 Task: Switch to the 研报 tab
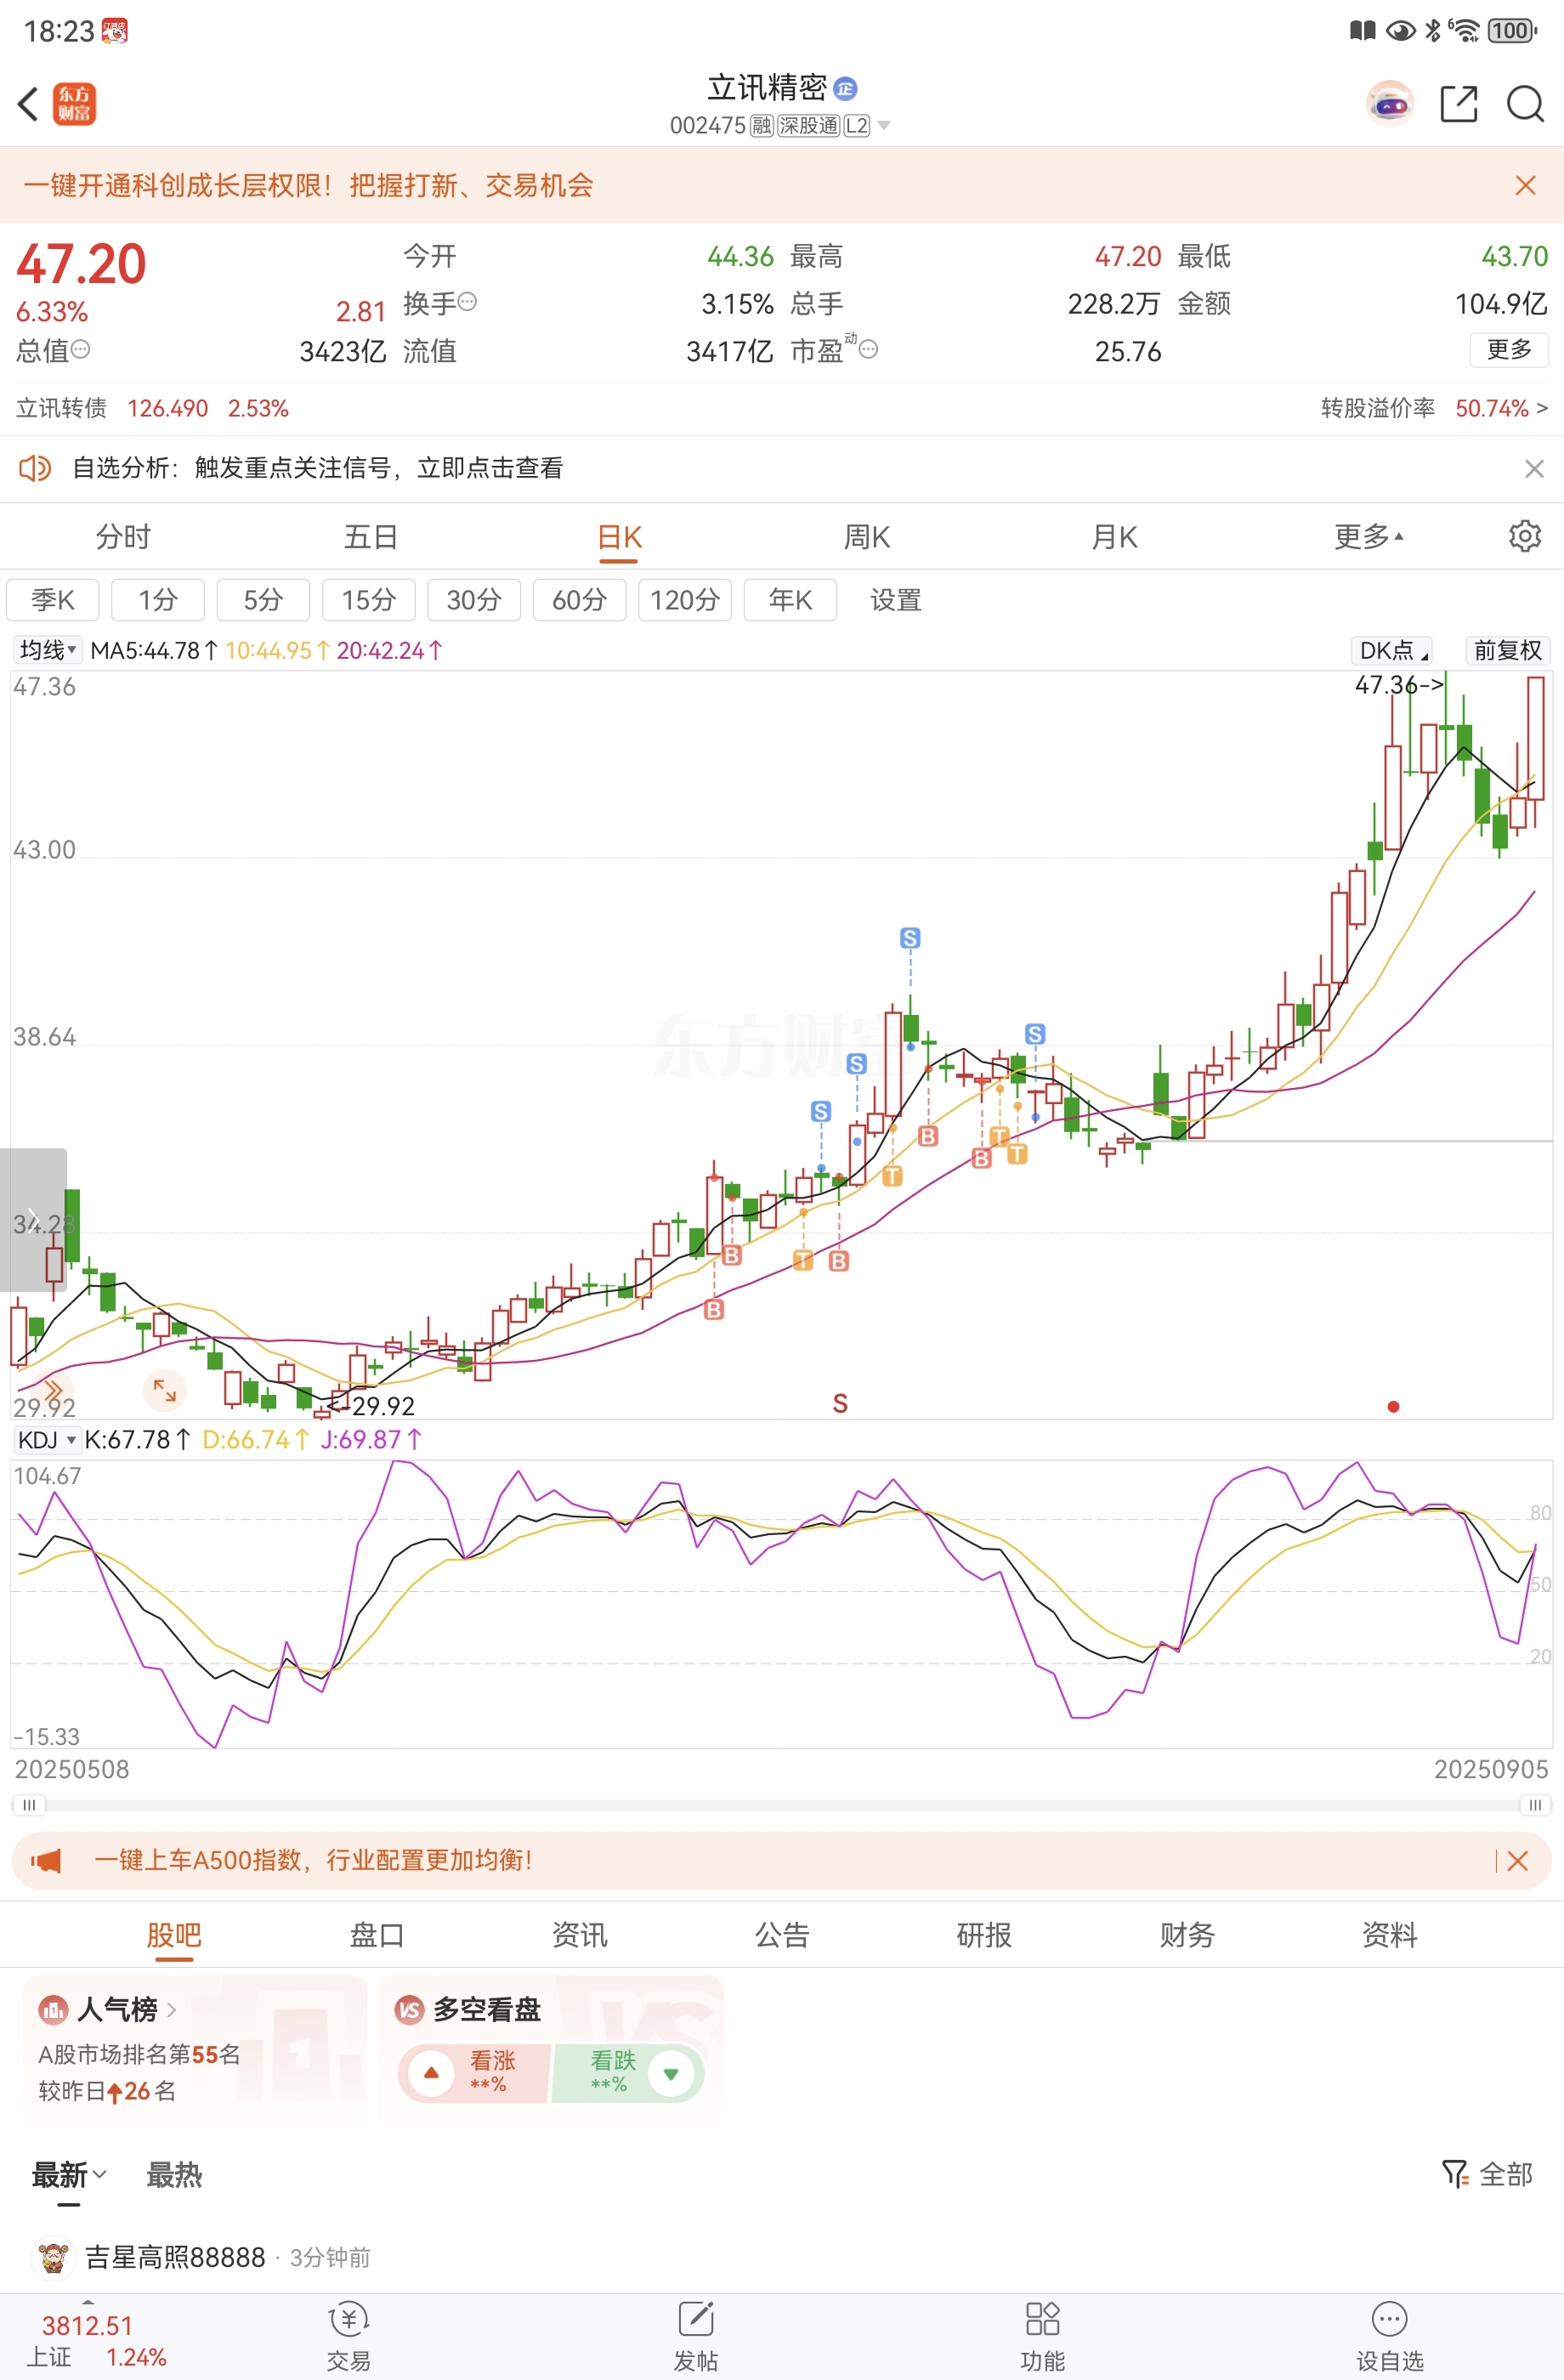coord(985,1935)
